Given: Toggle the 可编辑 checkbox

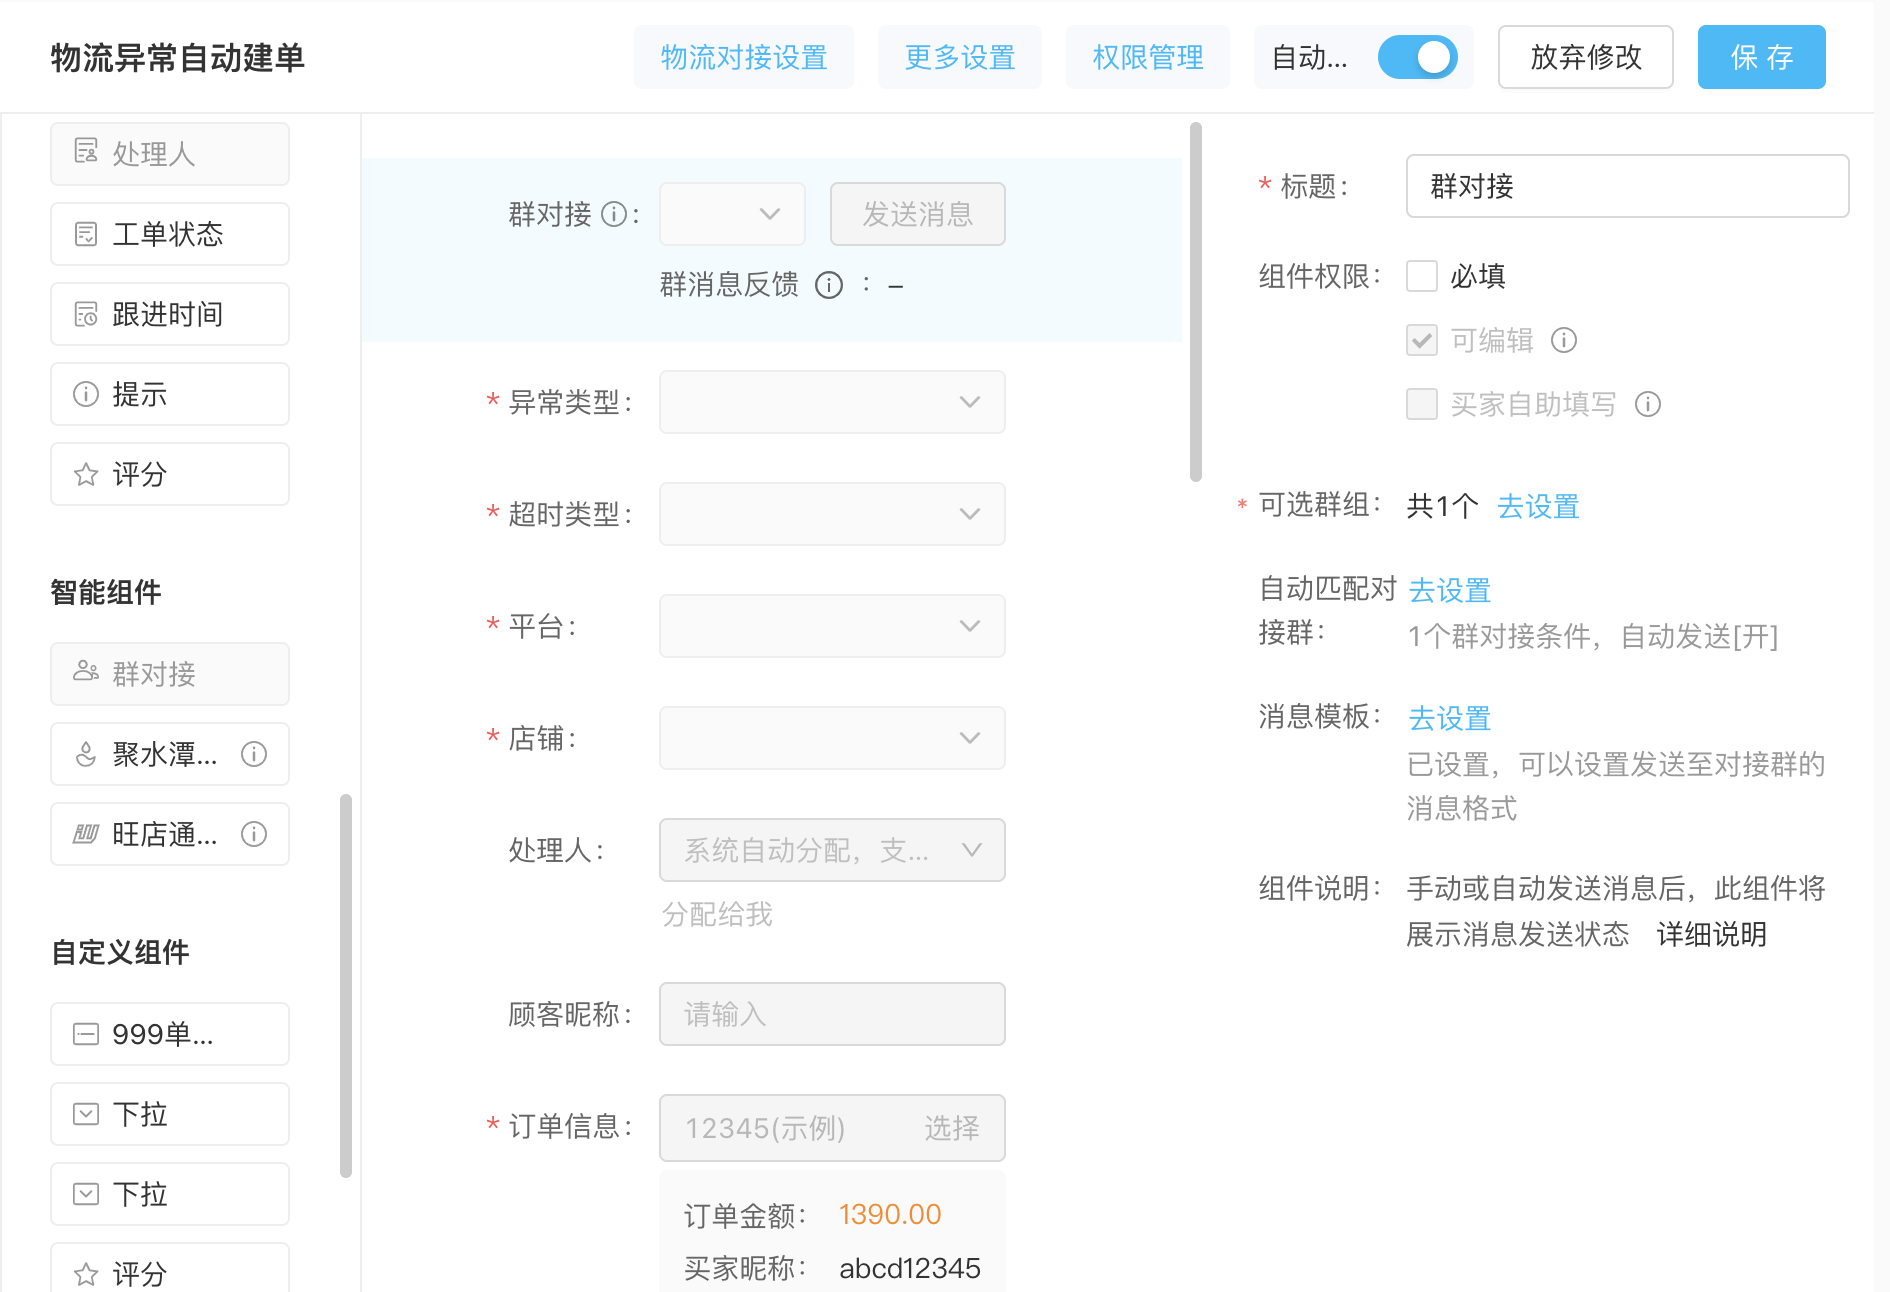Looking at the screenshot, I should click(x=1422, y=340).
